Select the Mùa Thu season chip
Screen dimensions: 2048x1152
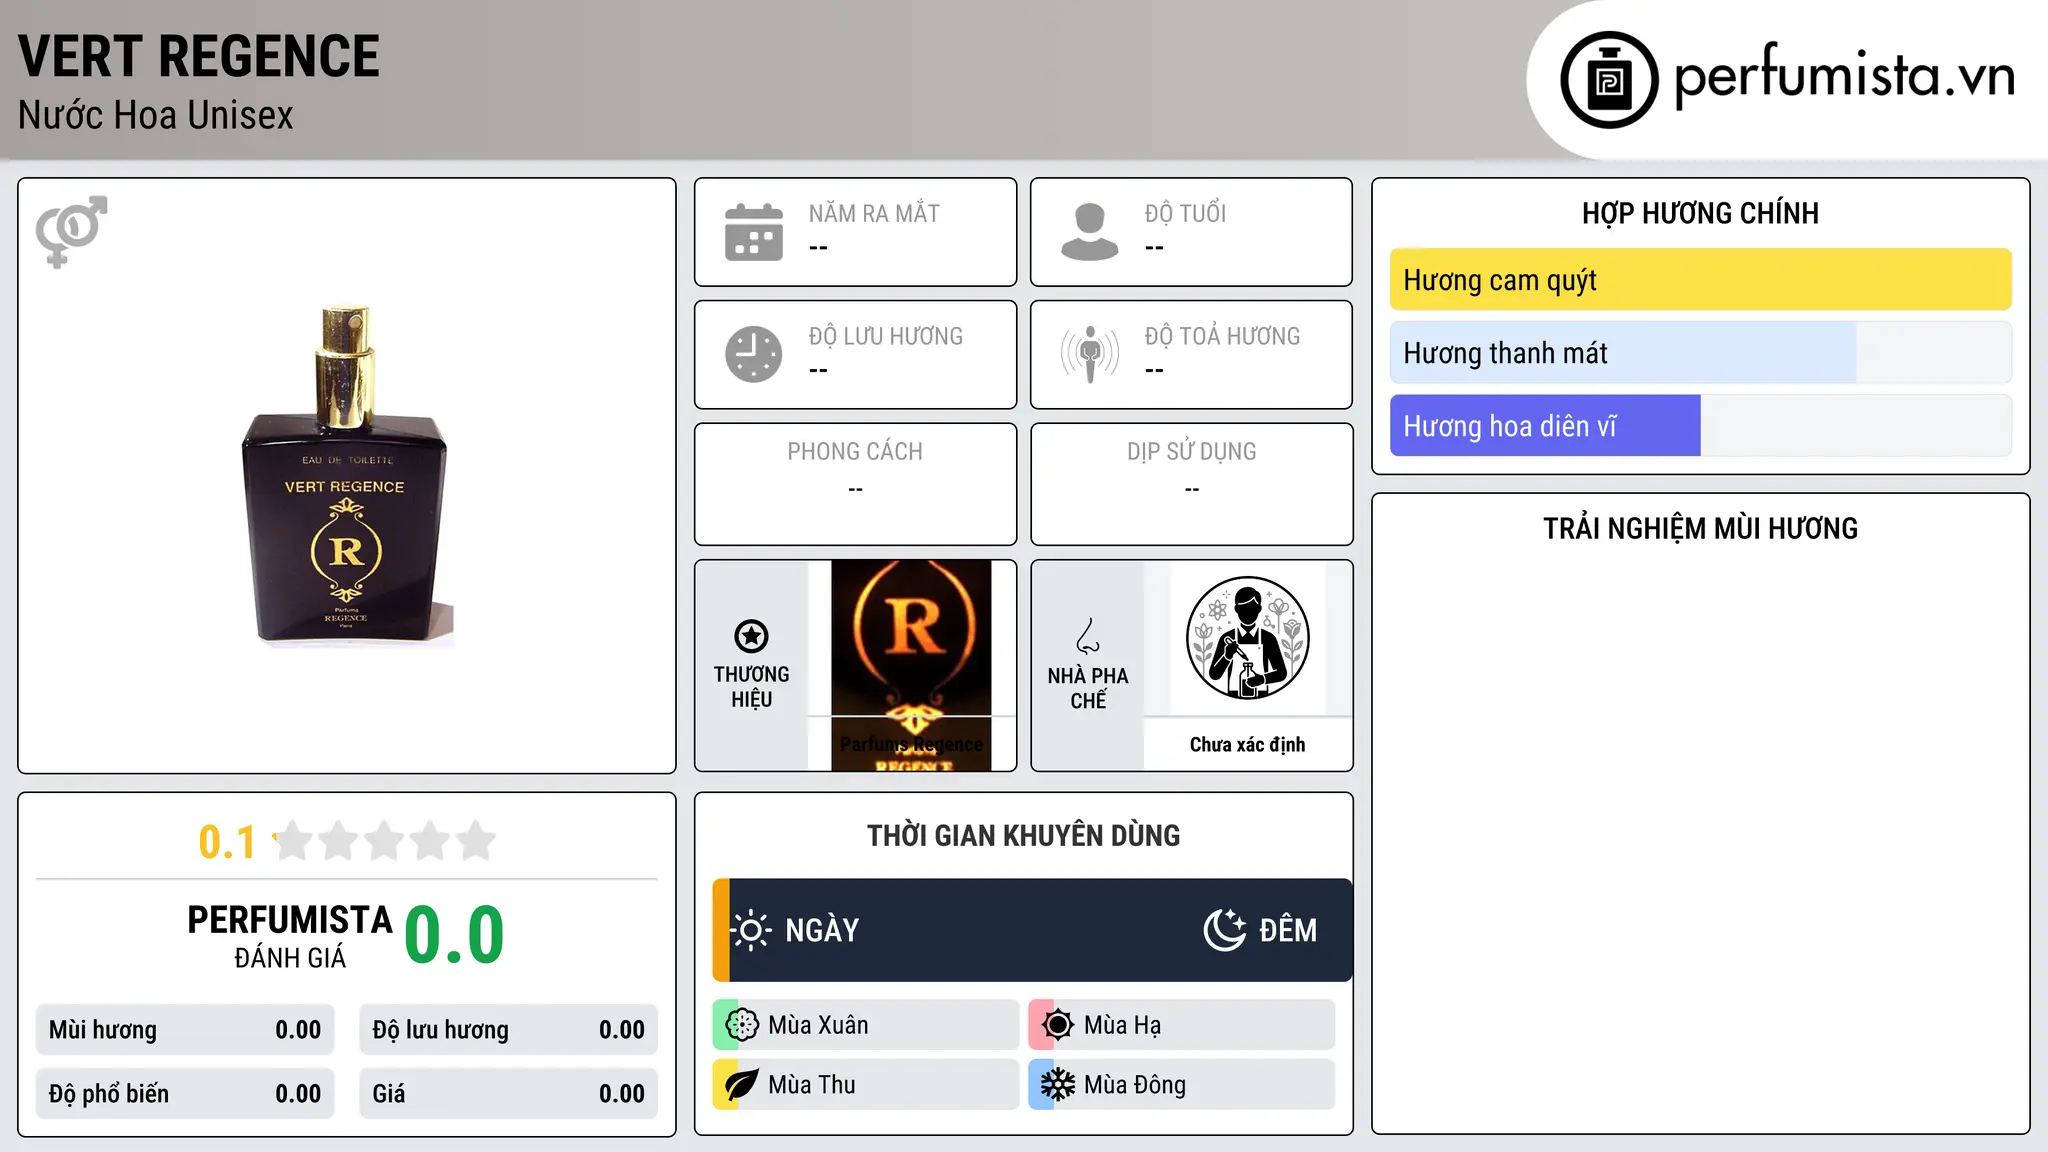[x=866, y=1085]
